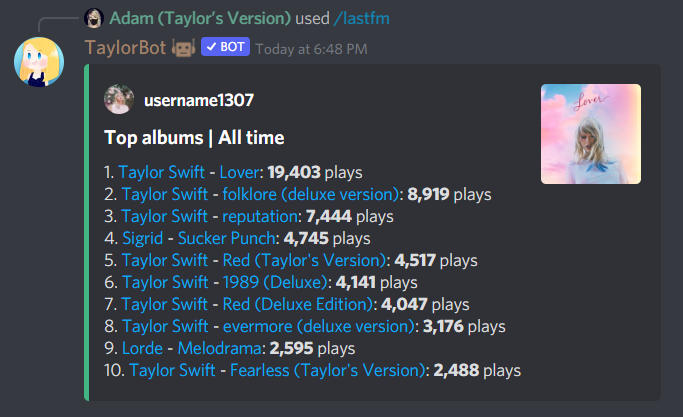Image resolution: width=683 pixels, height=417 pixels.
Task: Open the Sucker Punch album link
Action: pyautogui.click(x=227, y=238)
